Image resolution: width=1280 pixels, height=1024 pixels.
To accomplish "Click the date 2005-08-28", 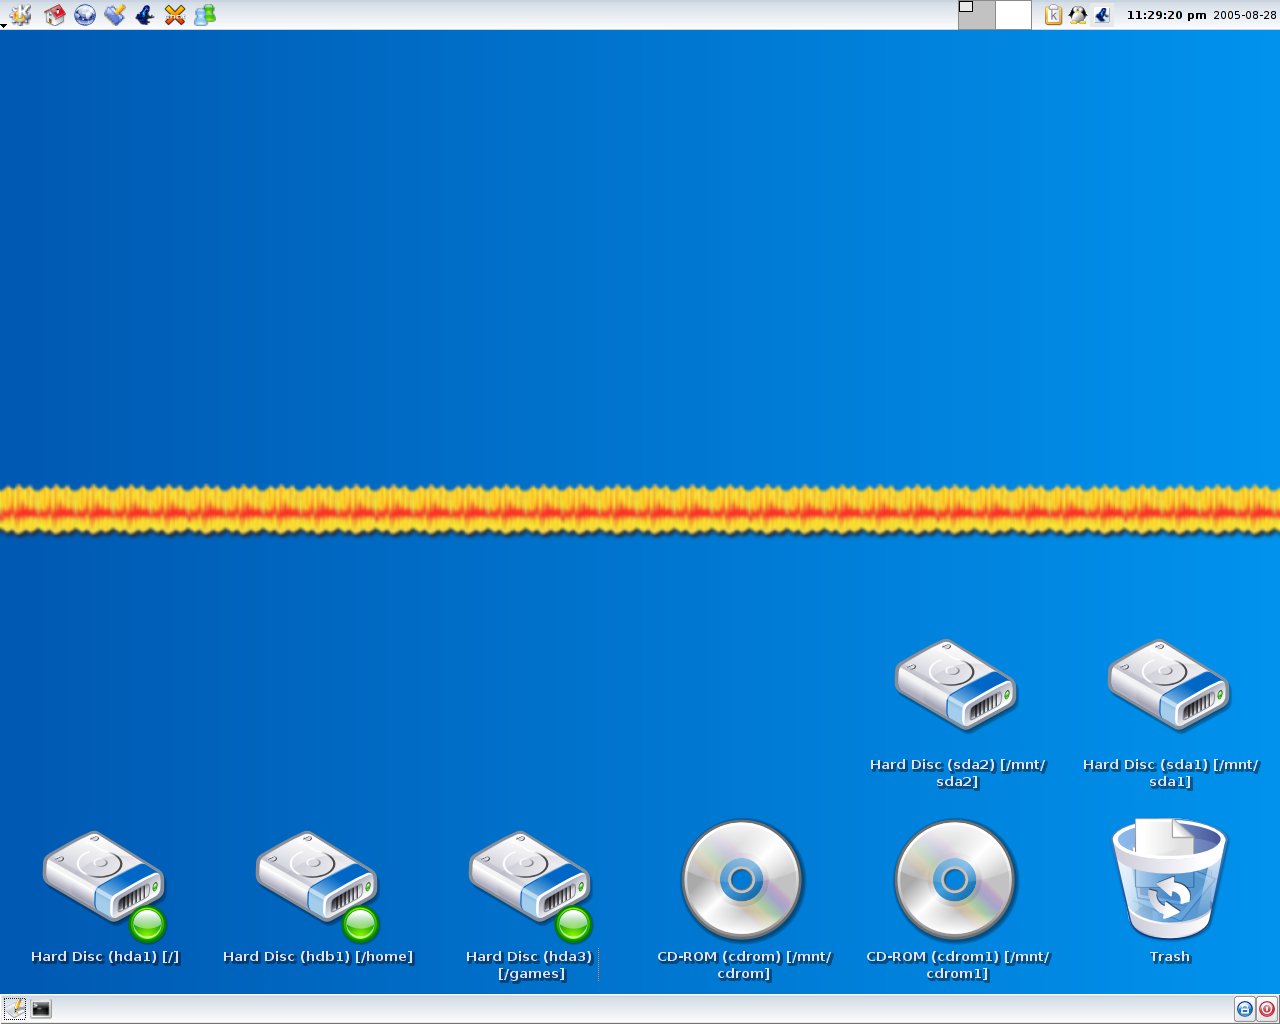I will (1245, 15).
